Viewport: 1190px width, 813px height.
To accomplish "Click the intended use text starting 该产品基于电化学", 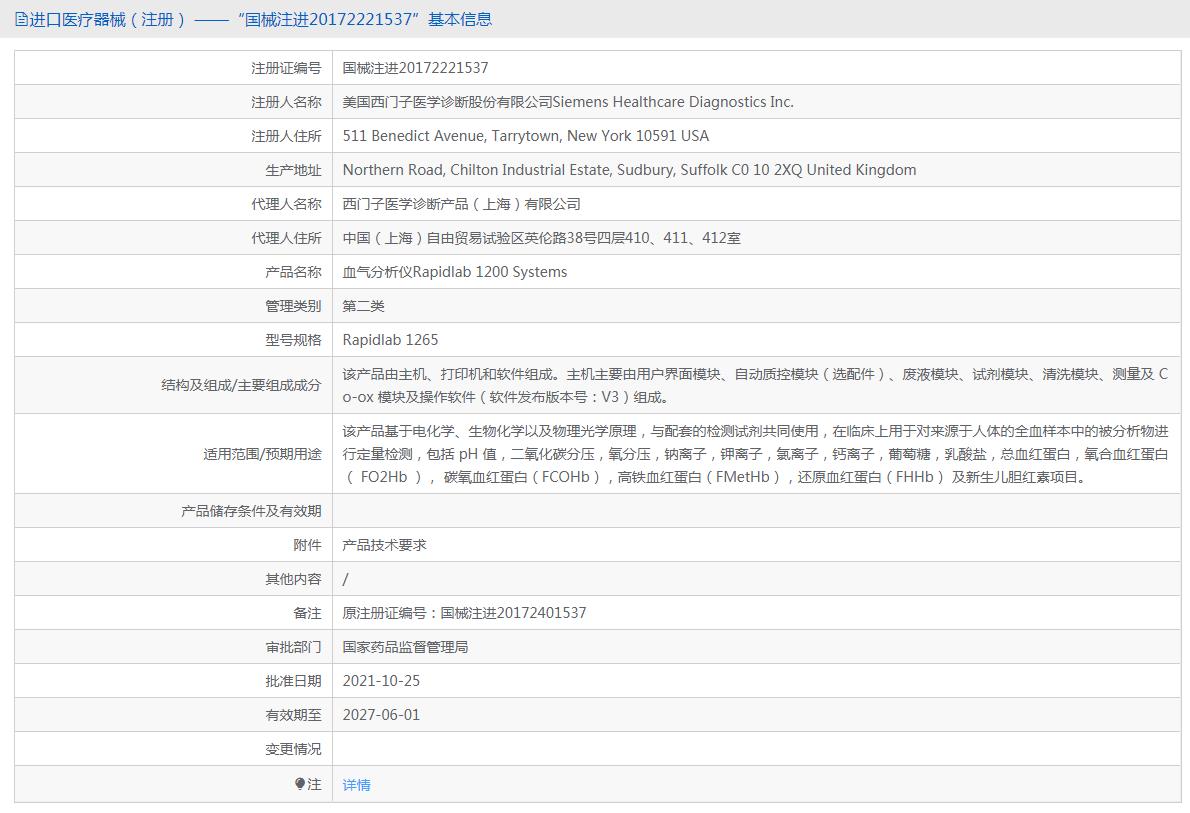I will 755,454.
